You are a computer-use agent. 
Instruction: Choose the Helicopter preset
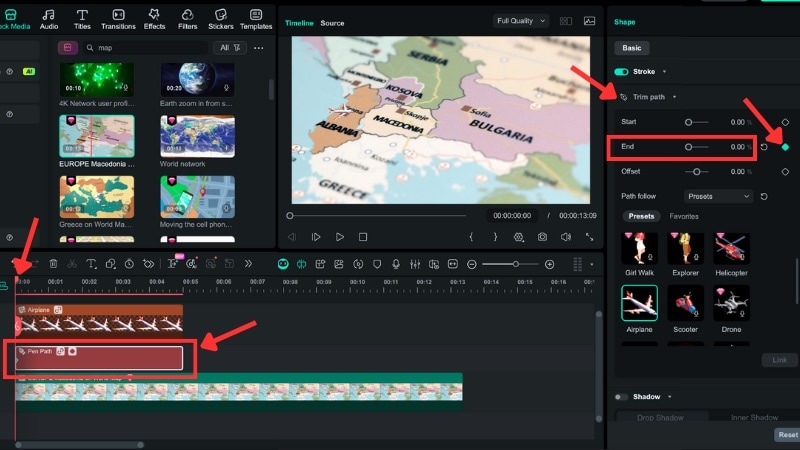point(731,248)
